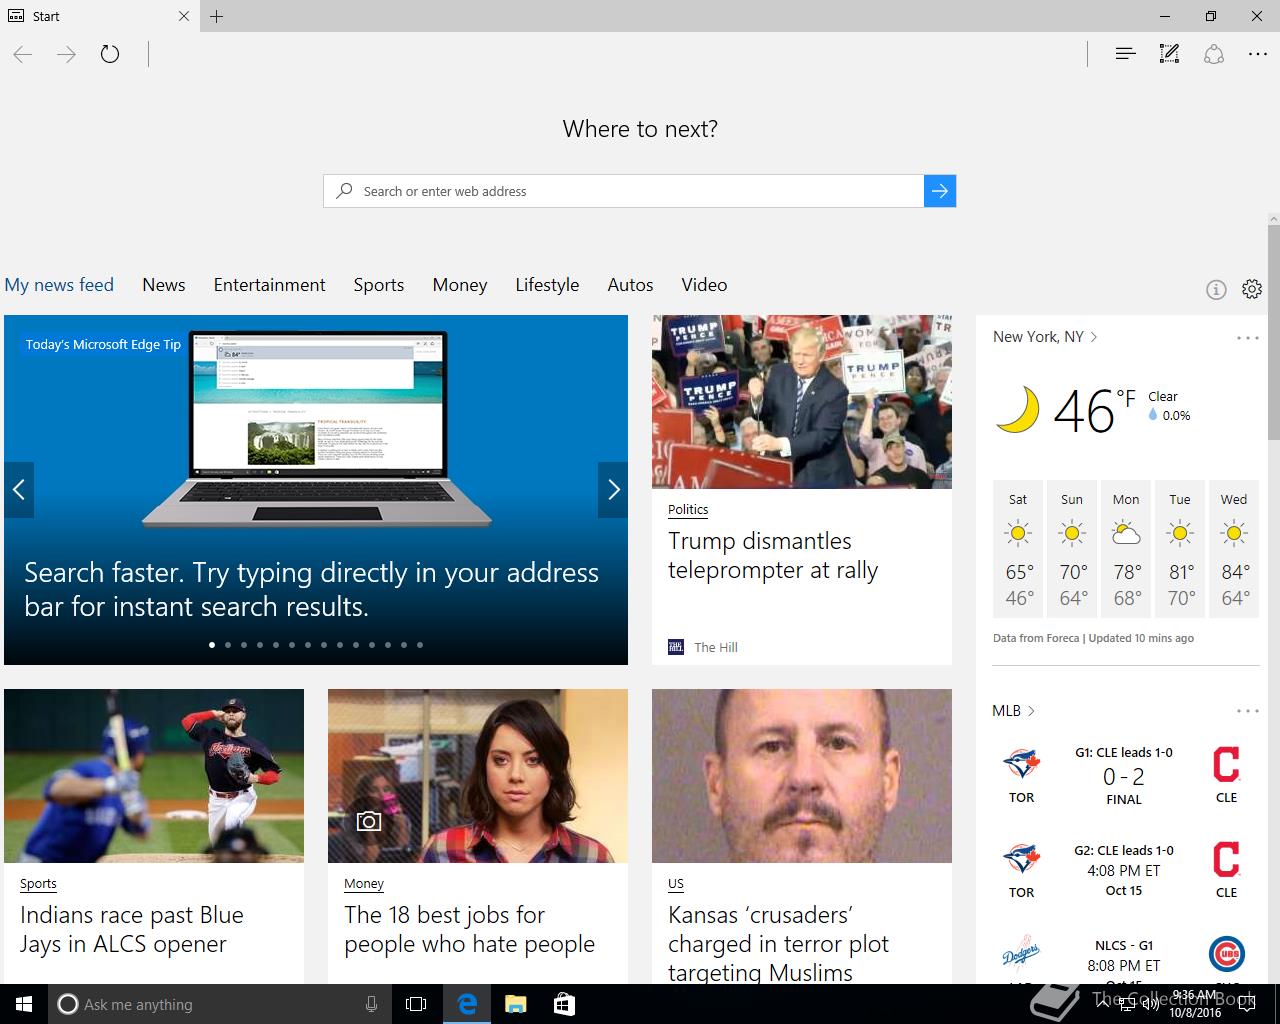Click Cortana Ask me anything box

coord(220,1004)
